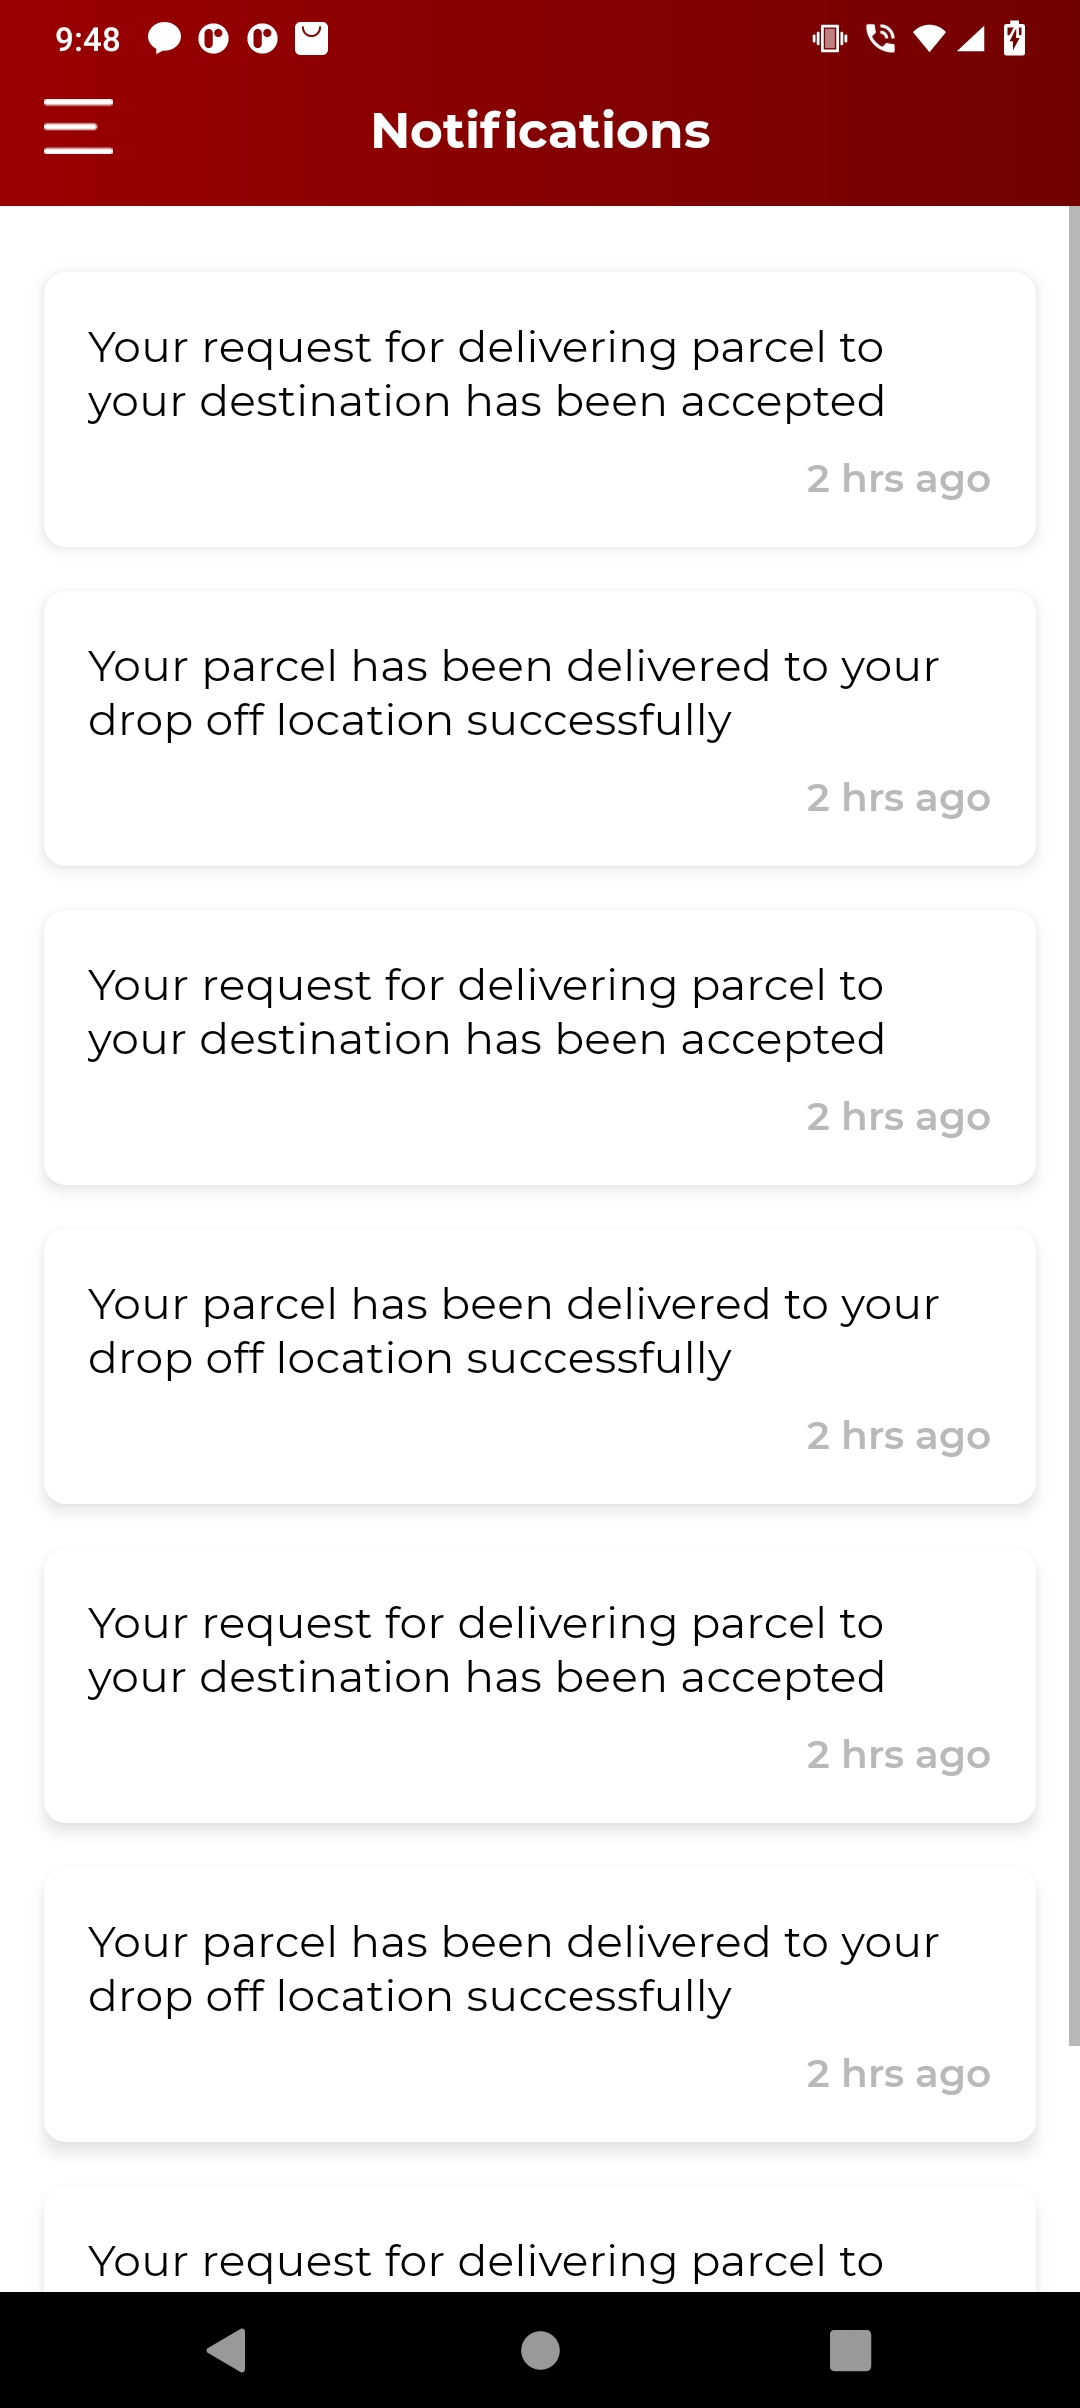Screen dimensions: 1080x2408
Task: Tap the vibrate mode status icon
Action: coord(830,39)
